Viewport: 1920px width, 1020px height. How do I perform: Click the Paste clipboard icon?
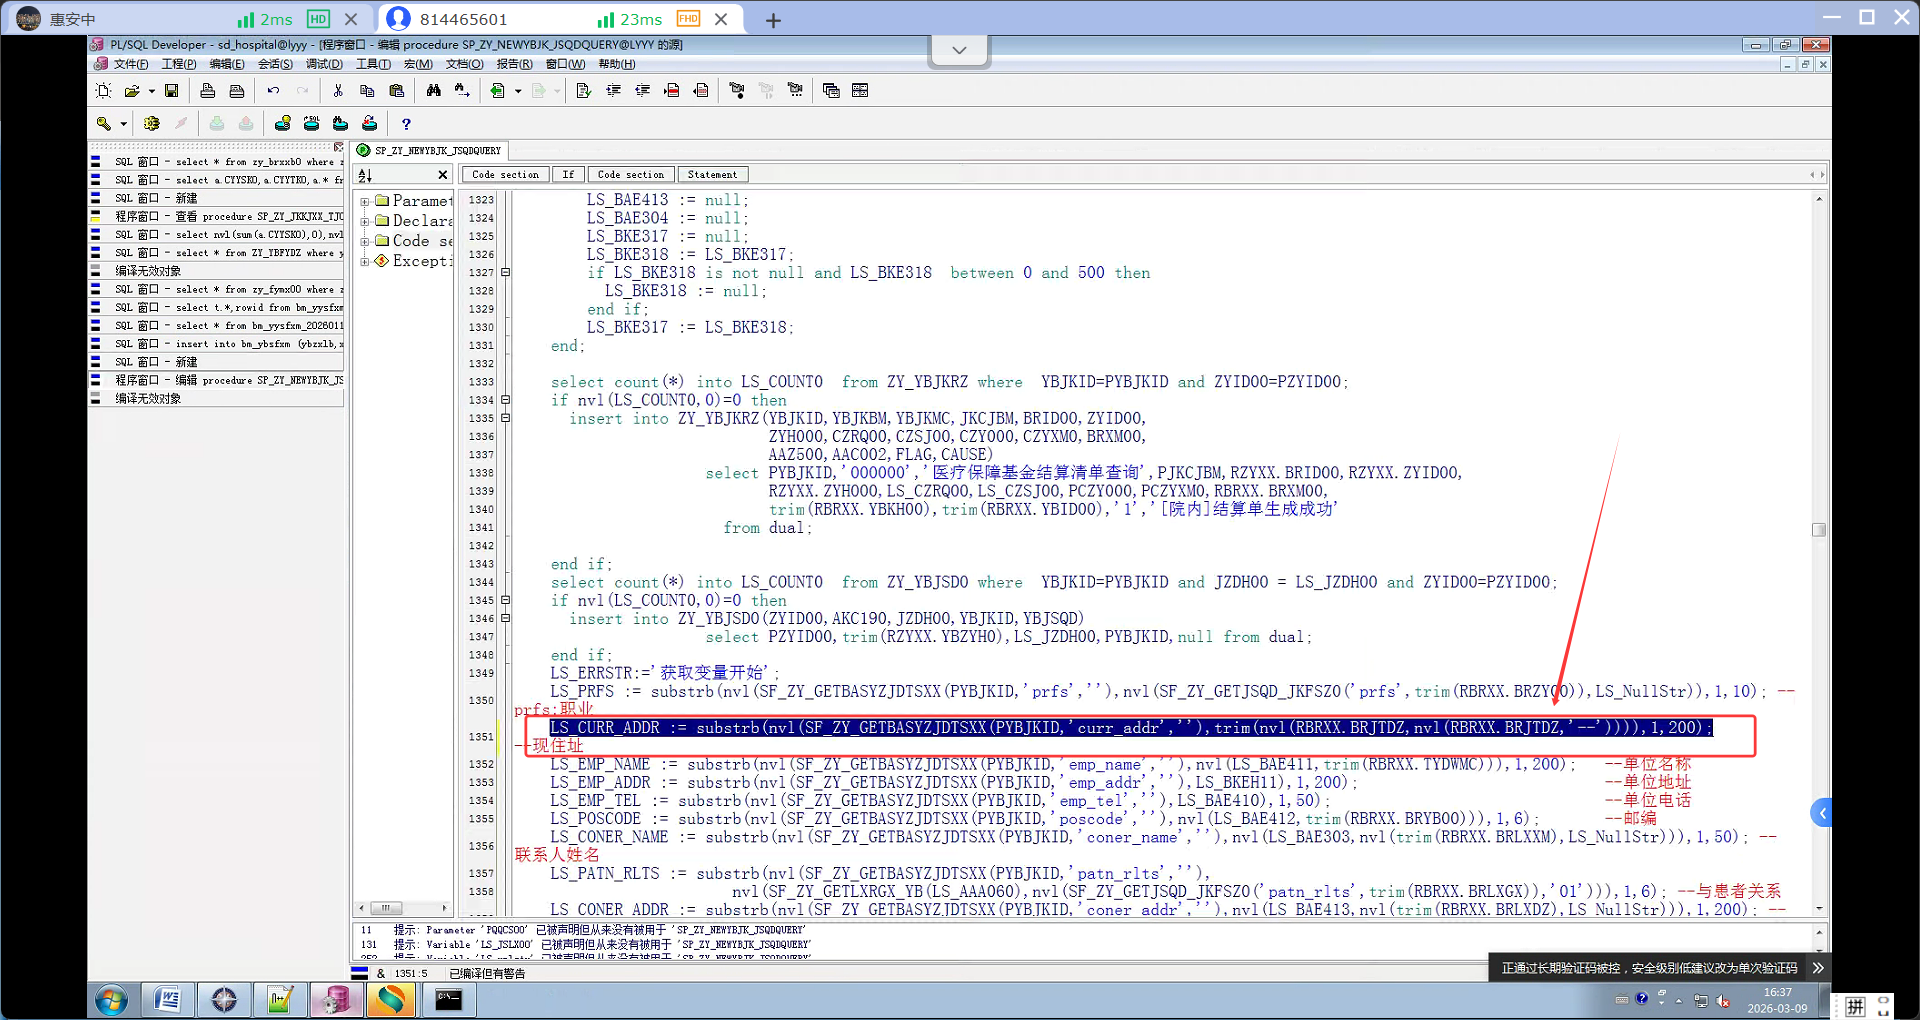point(397,91)
